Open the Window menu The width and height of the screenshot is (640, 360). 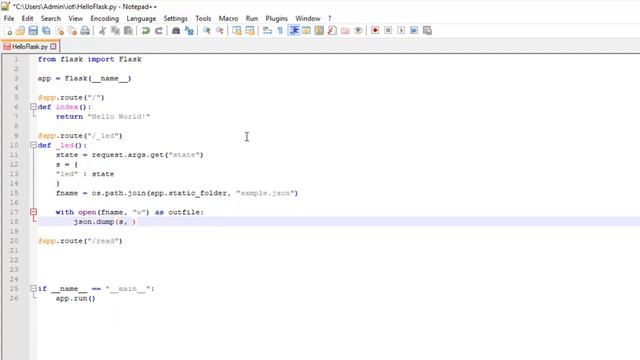[308, 18]
